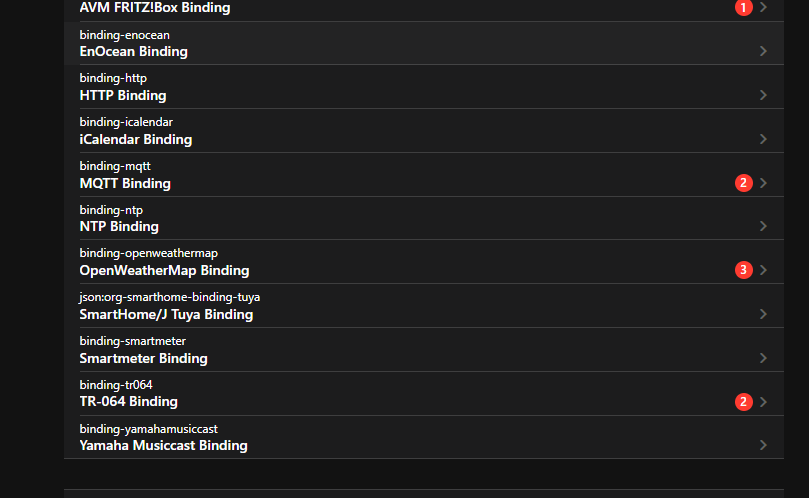Click the red badge 2 on TR-064 Binding

click(743, 402)
